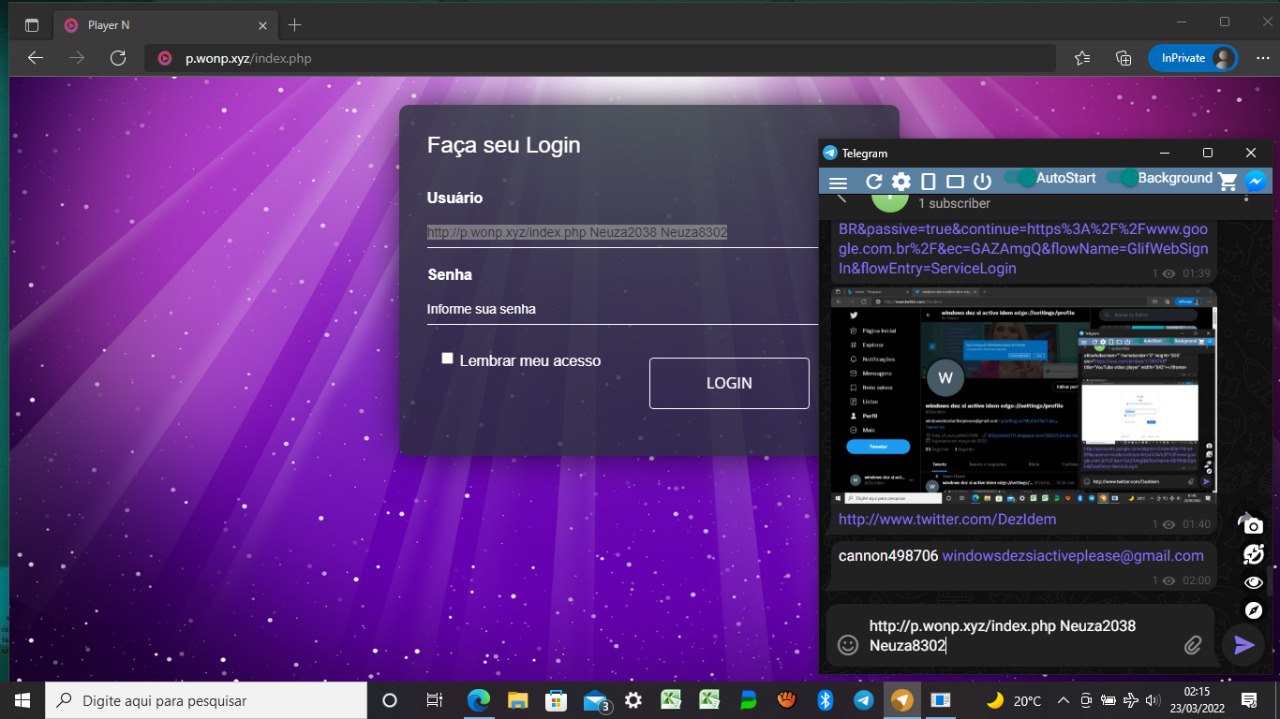Click the Messenger icon in Telegram toolbar
1280x719 pixels.
1256,181
